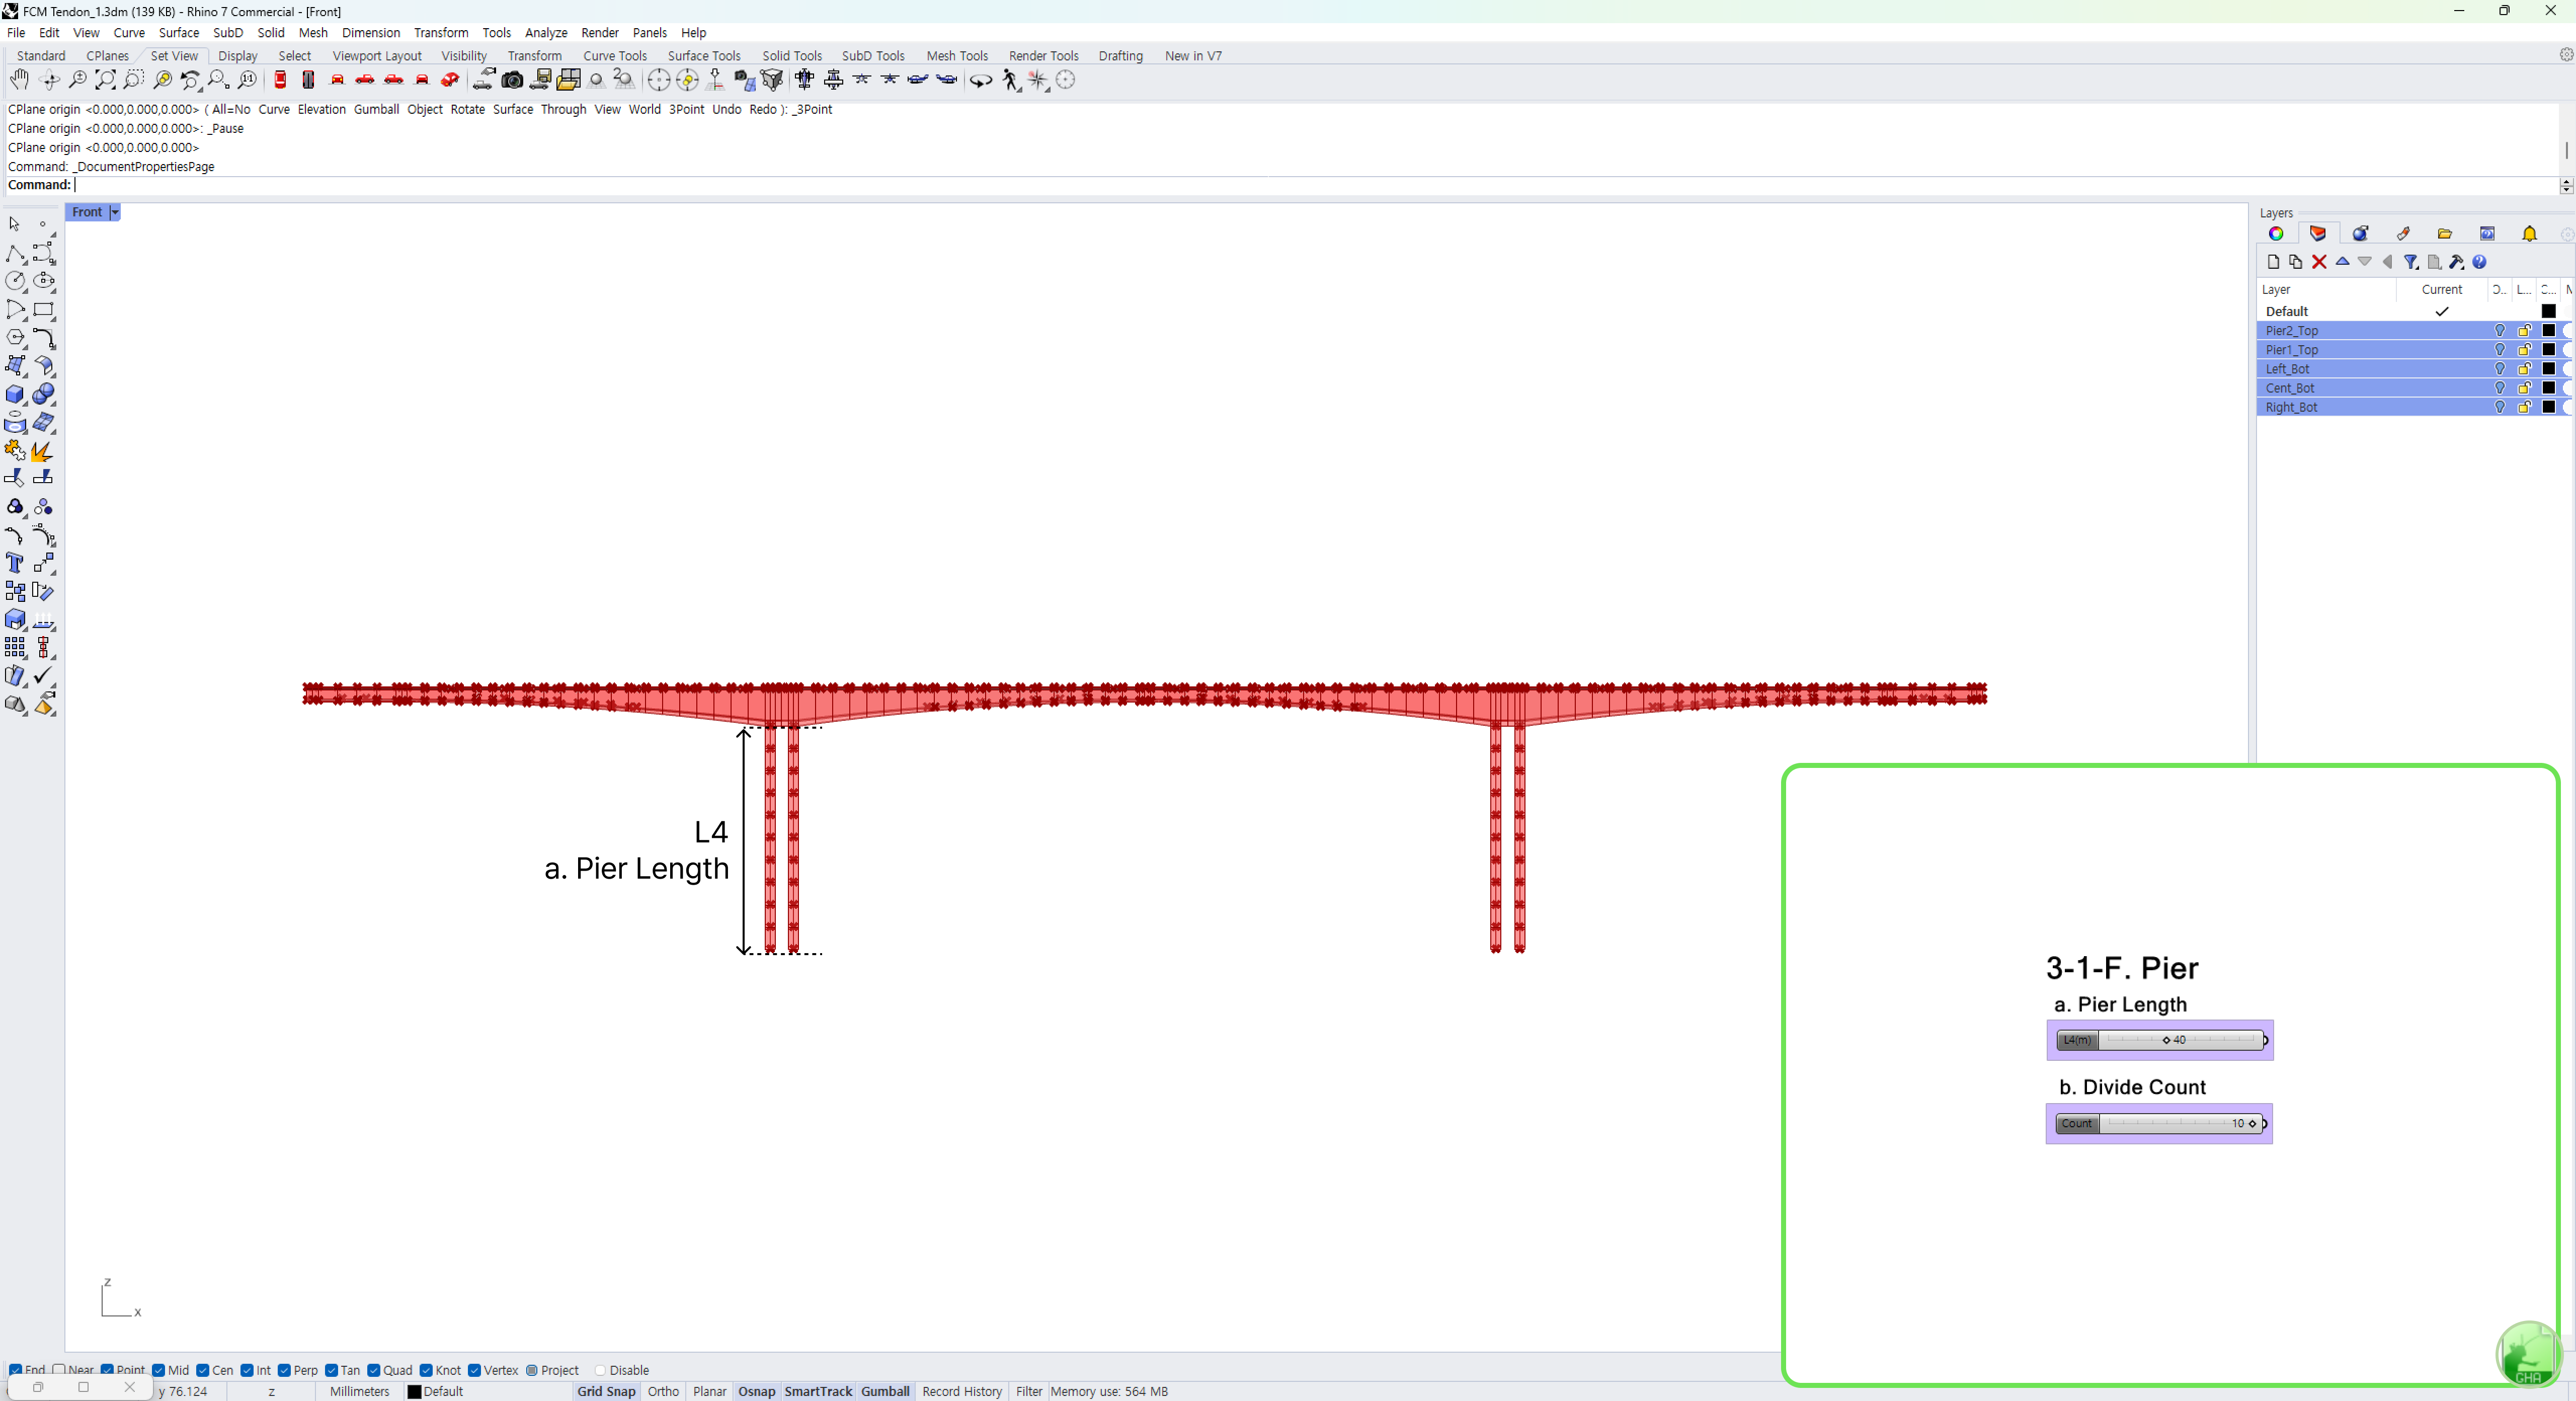Click the Rectangular Array tool icon
The image size is (2576, 1401).
coord(15,648)
